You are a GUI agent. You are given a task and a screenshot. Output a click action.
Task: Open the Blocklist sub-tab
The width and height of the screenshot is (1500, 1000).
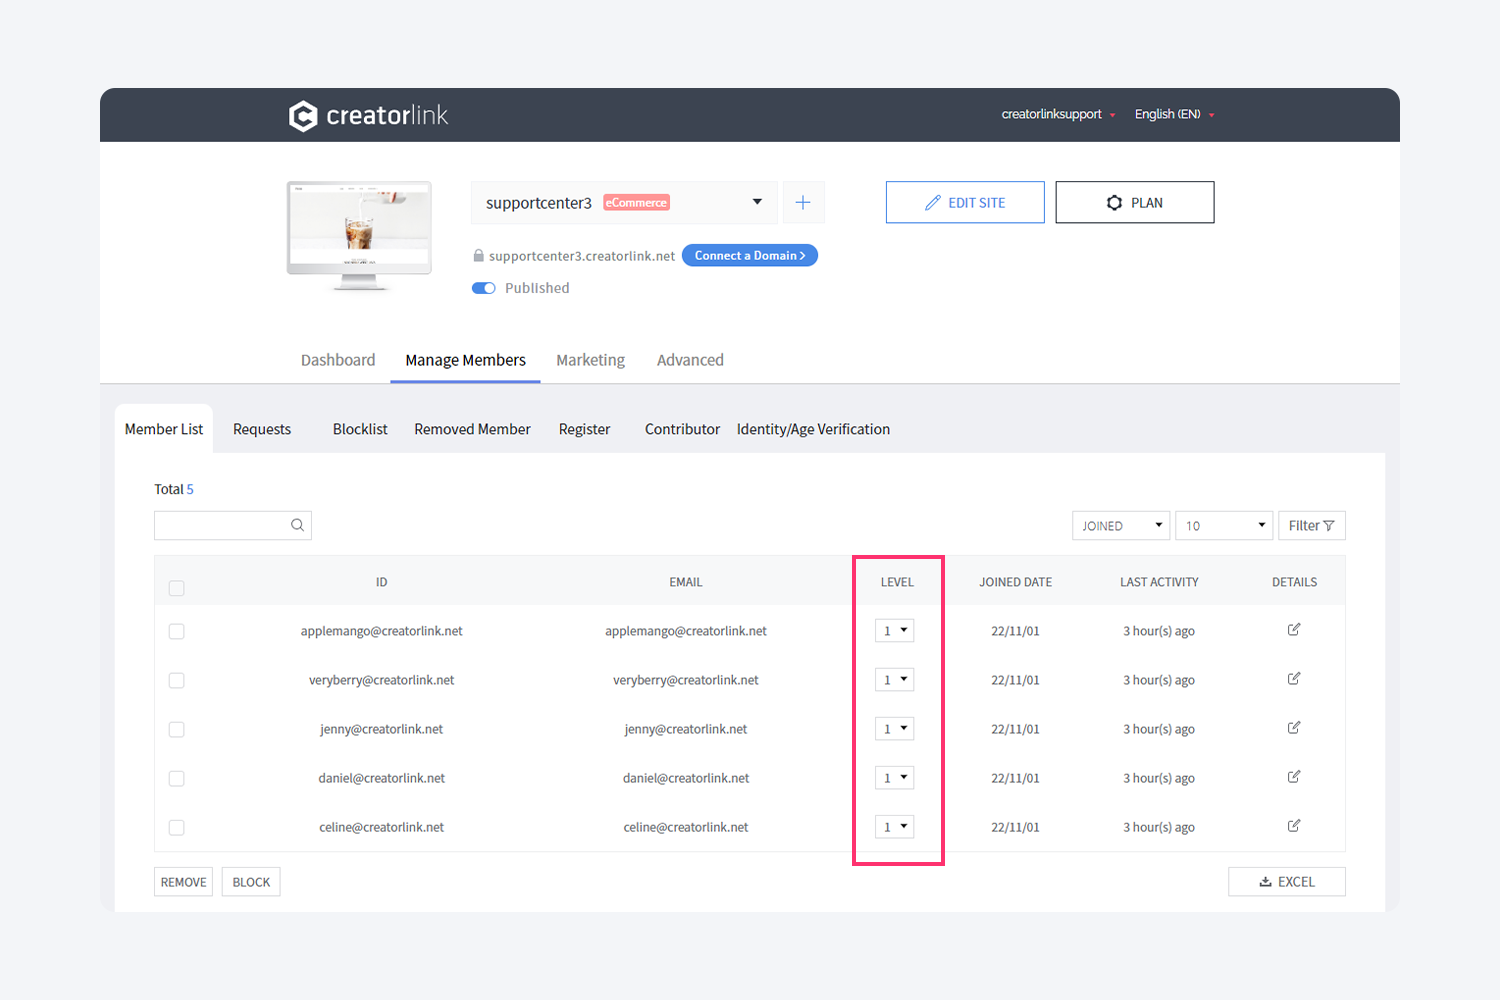(x=360, y=429)
